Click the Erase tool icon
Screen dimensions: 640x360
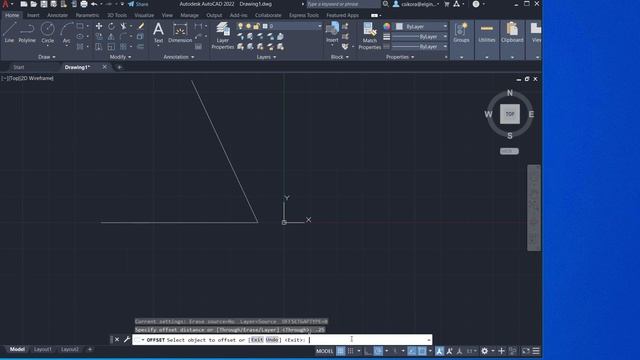[141, 26]
